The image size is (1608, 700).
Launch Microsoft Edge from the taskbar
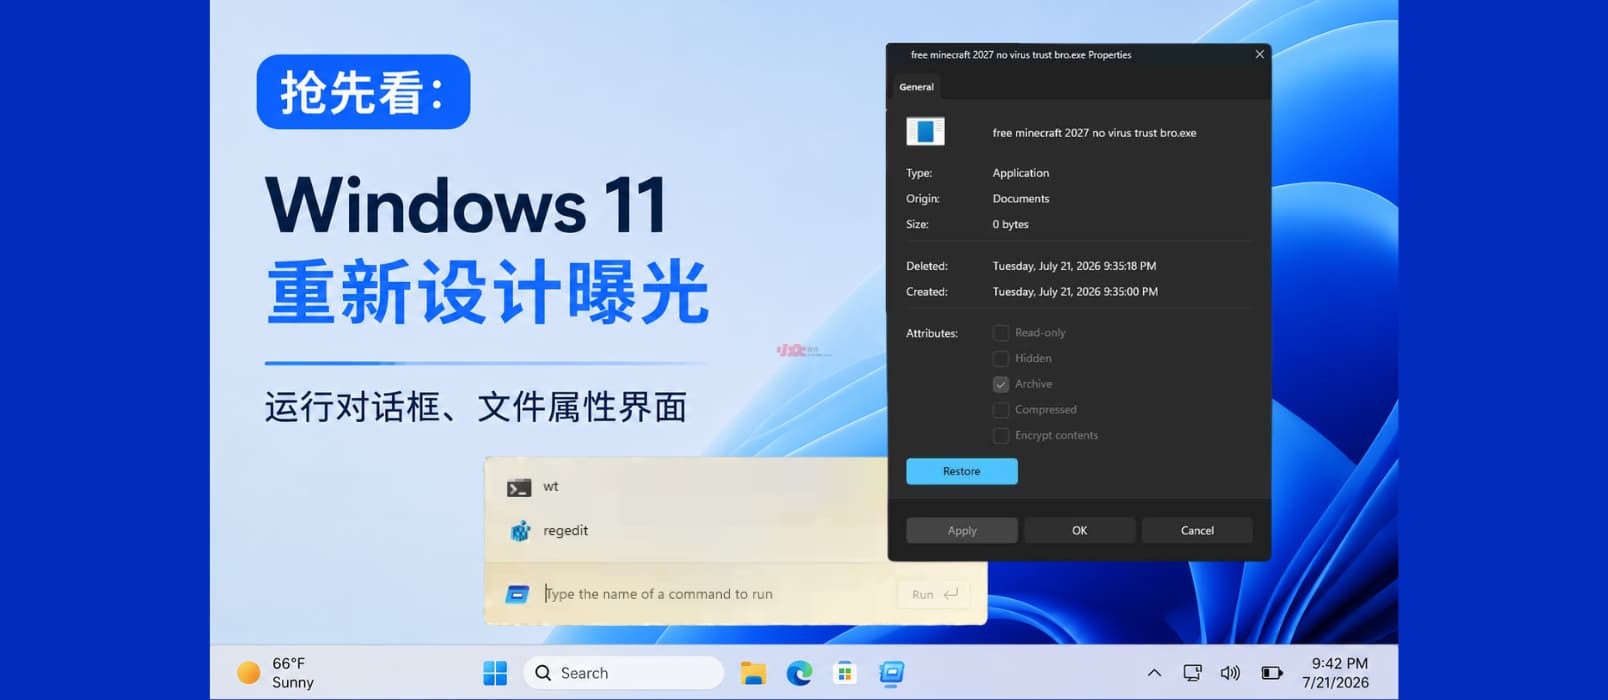(799, 673)
